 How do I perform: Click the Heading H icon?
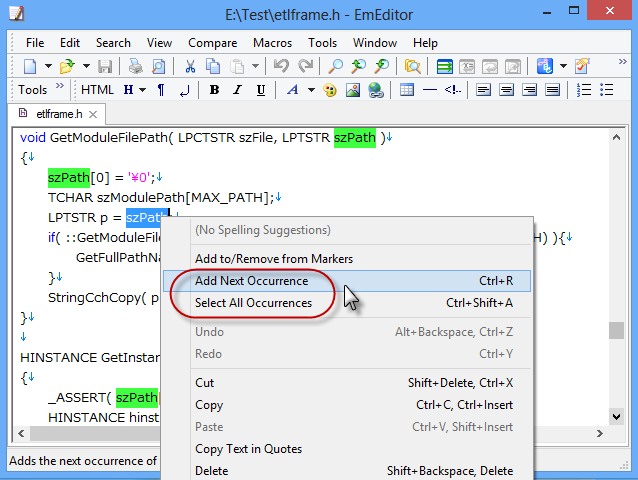(129, 90)
